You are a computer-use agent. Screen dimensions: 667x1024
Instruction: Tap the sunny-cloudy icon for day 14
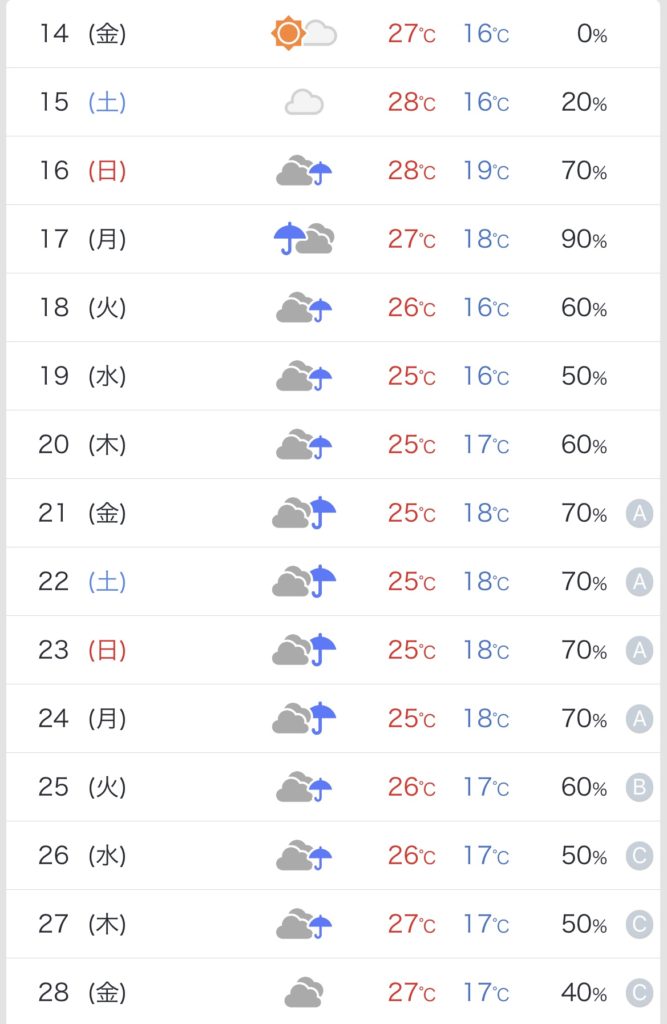pyautogui.click(x=304, y=33)
